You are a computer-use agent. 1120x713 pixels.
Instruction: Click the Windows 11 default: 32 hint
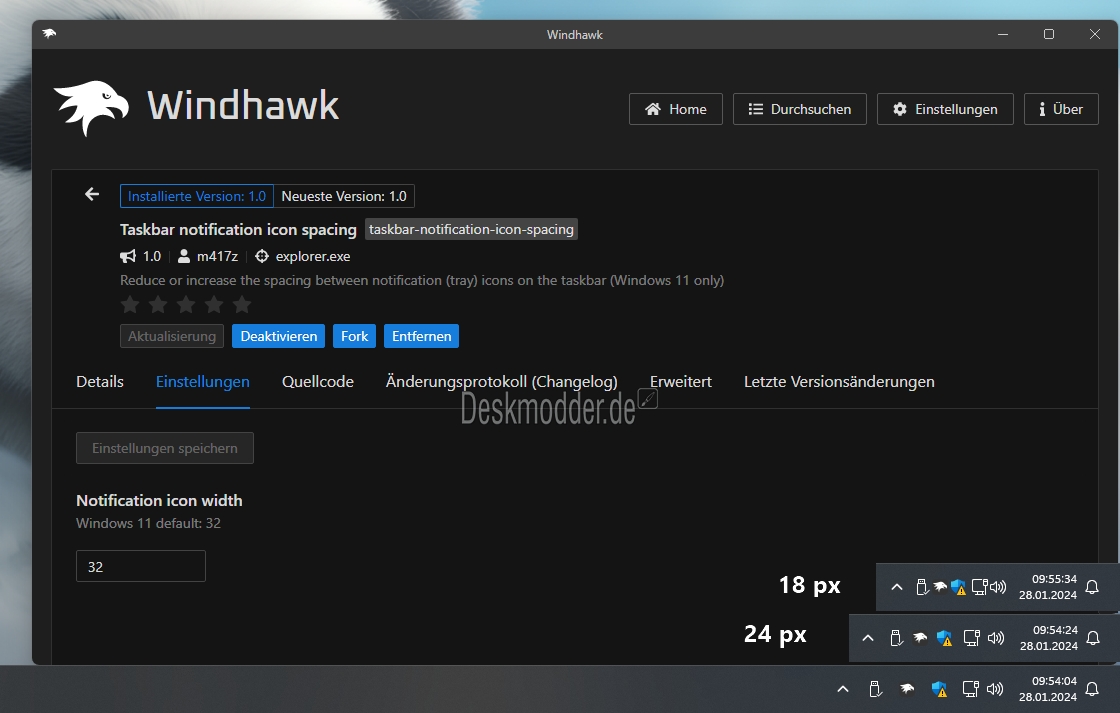(x=149, y=523)
